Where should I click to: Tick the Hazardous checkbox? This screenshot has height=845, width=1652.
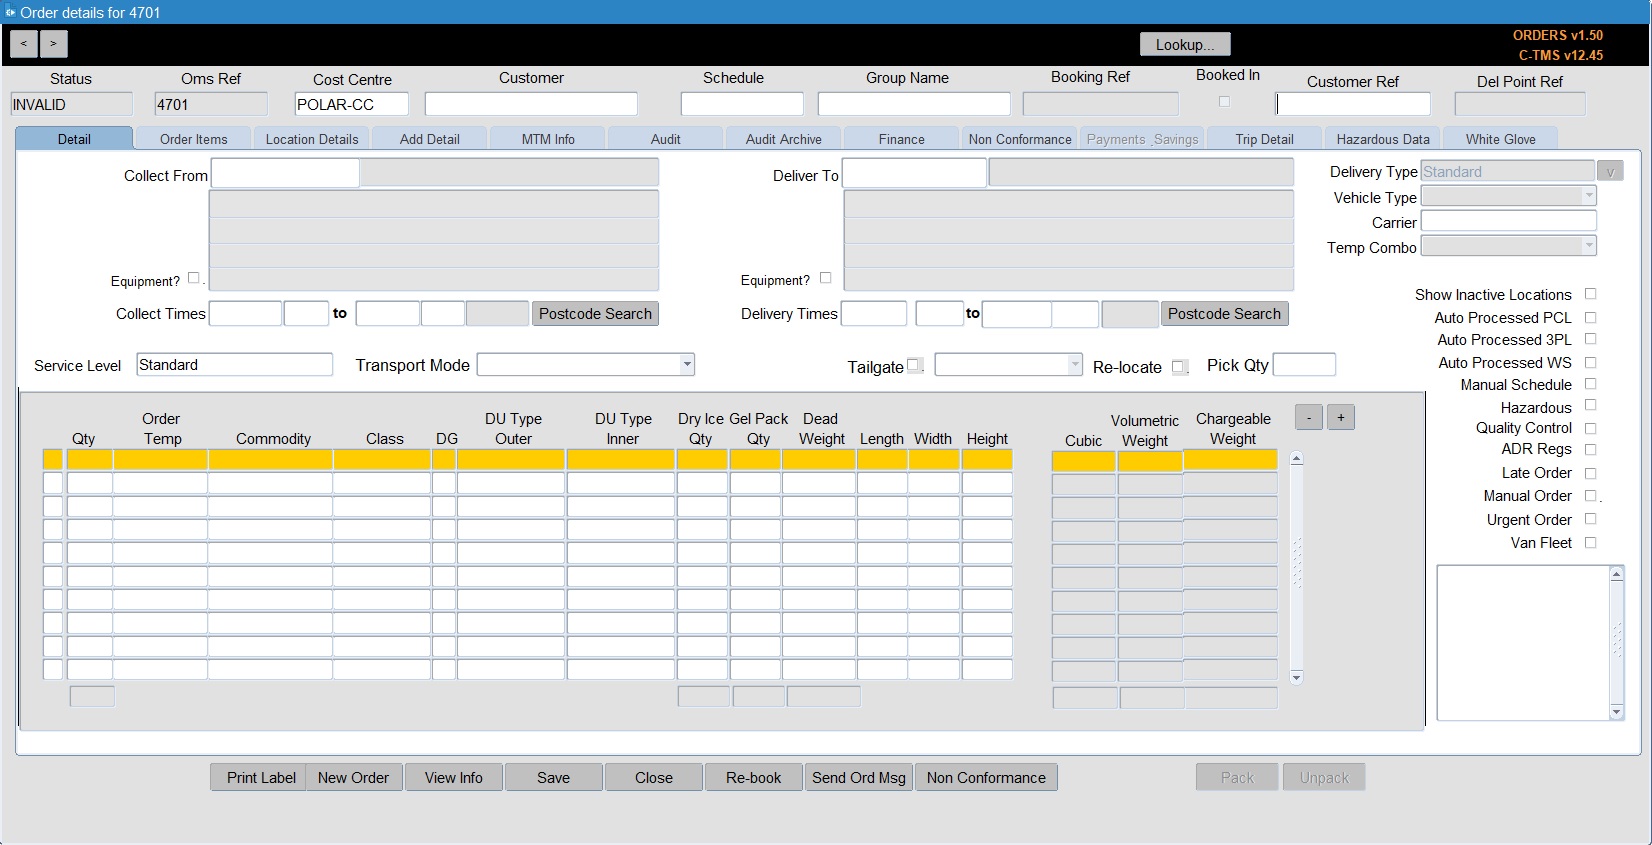pyautogui.click(x=1590, y=405)
